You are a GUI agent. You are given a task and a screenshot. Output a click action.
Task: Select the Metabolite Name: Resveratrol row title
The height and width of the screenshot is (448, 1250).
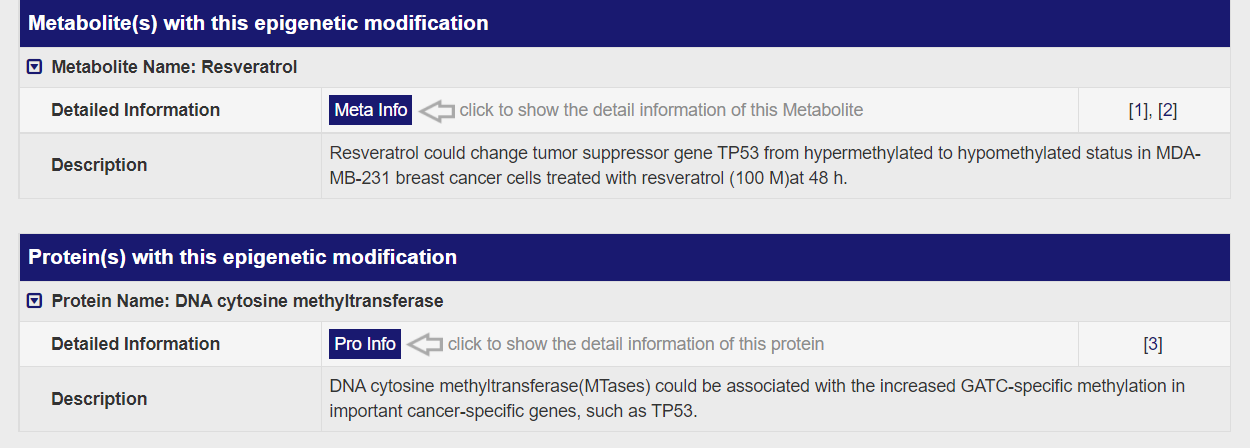(174, 67)
